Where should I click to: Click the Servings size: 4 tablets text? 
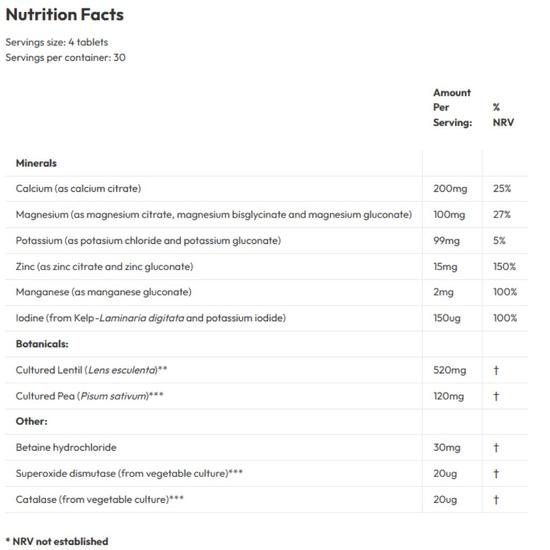[x=57, y=42]
